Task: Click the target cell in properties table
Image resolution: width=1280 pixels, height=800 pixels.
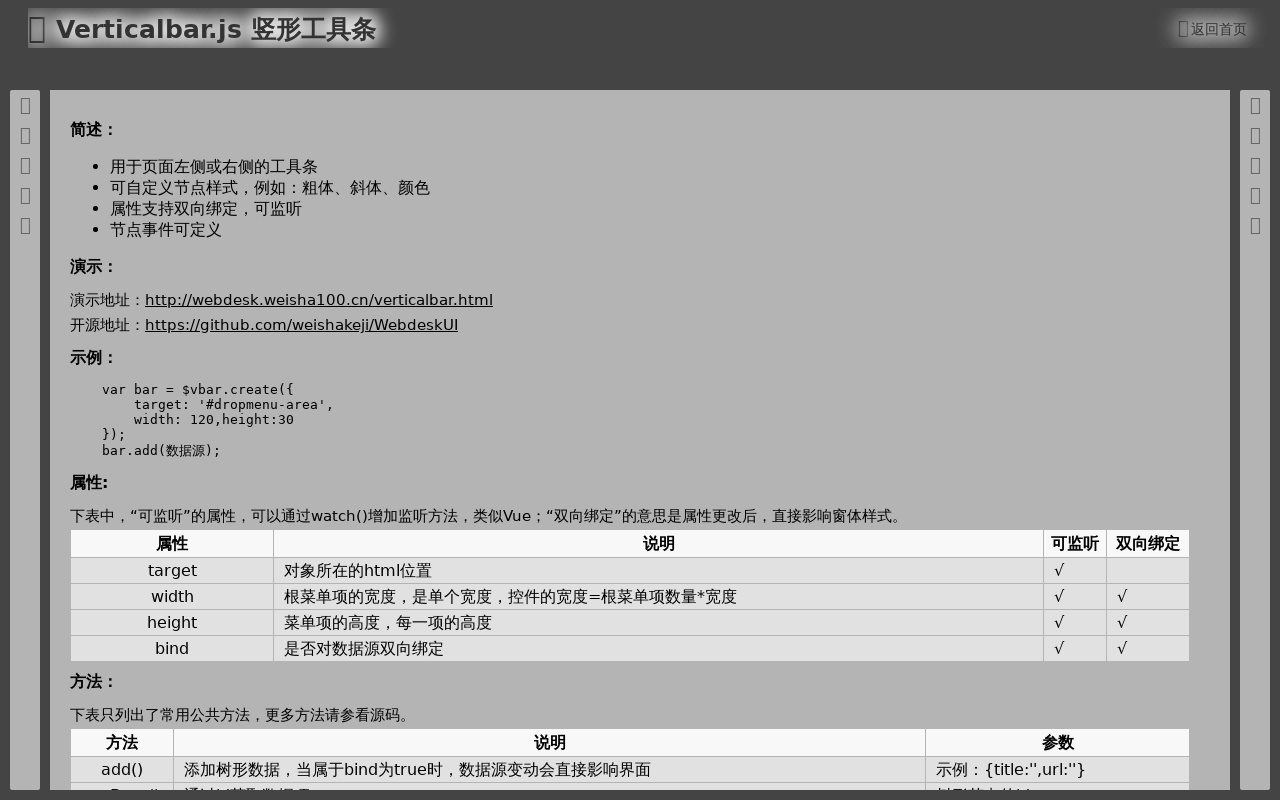Action: pyautogui.click(x=172, y=571)
